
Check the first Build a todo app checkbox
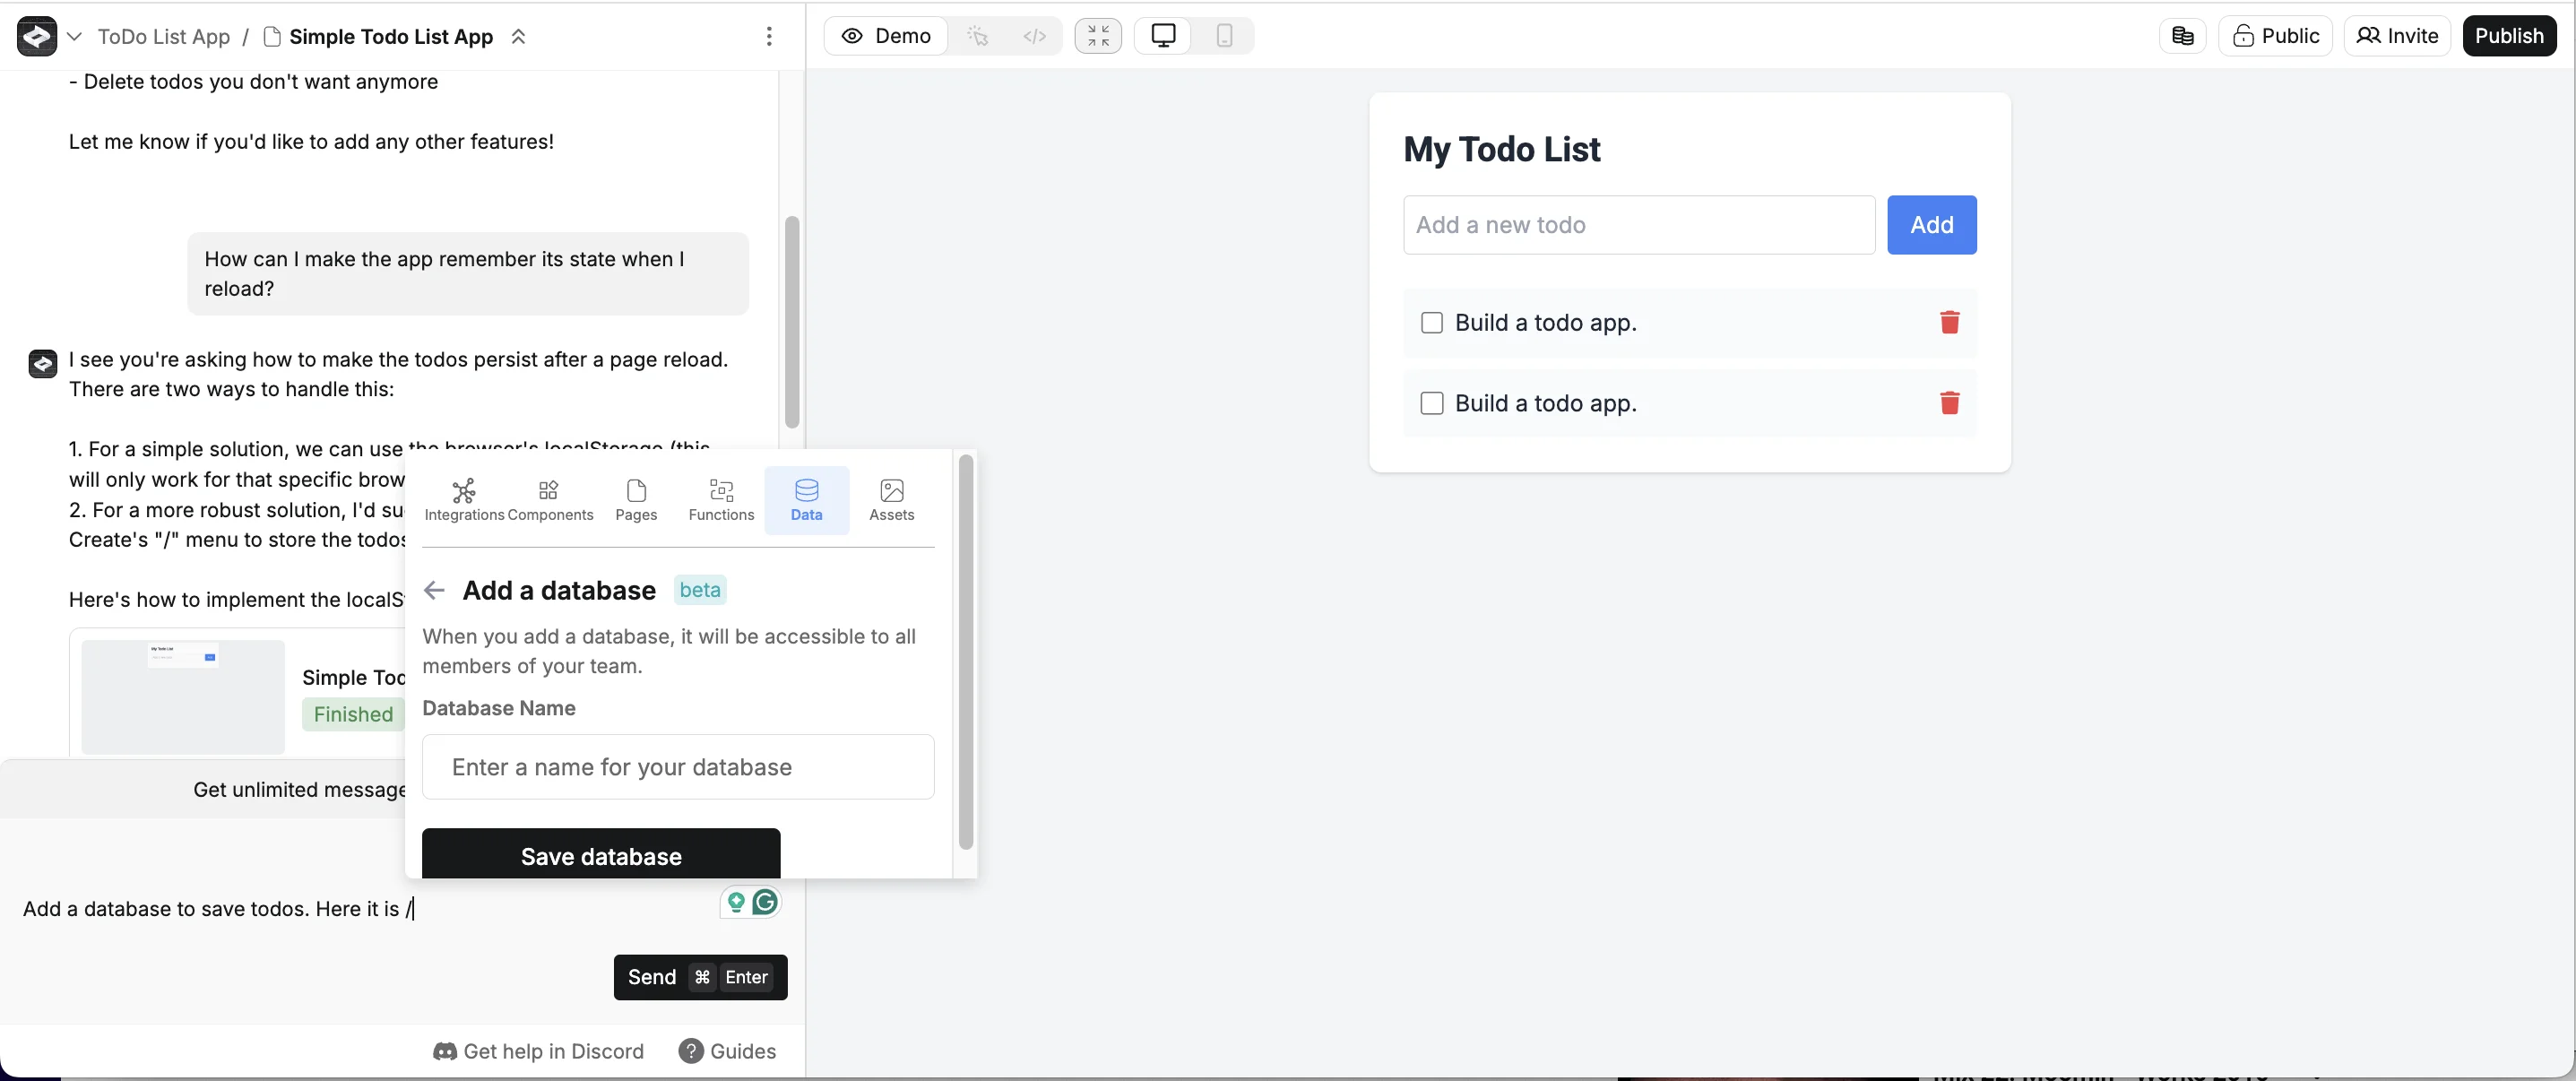pos(1431,322)
